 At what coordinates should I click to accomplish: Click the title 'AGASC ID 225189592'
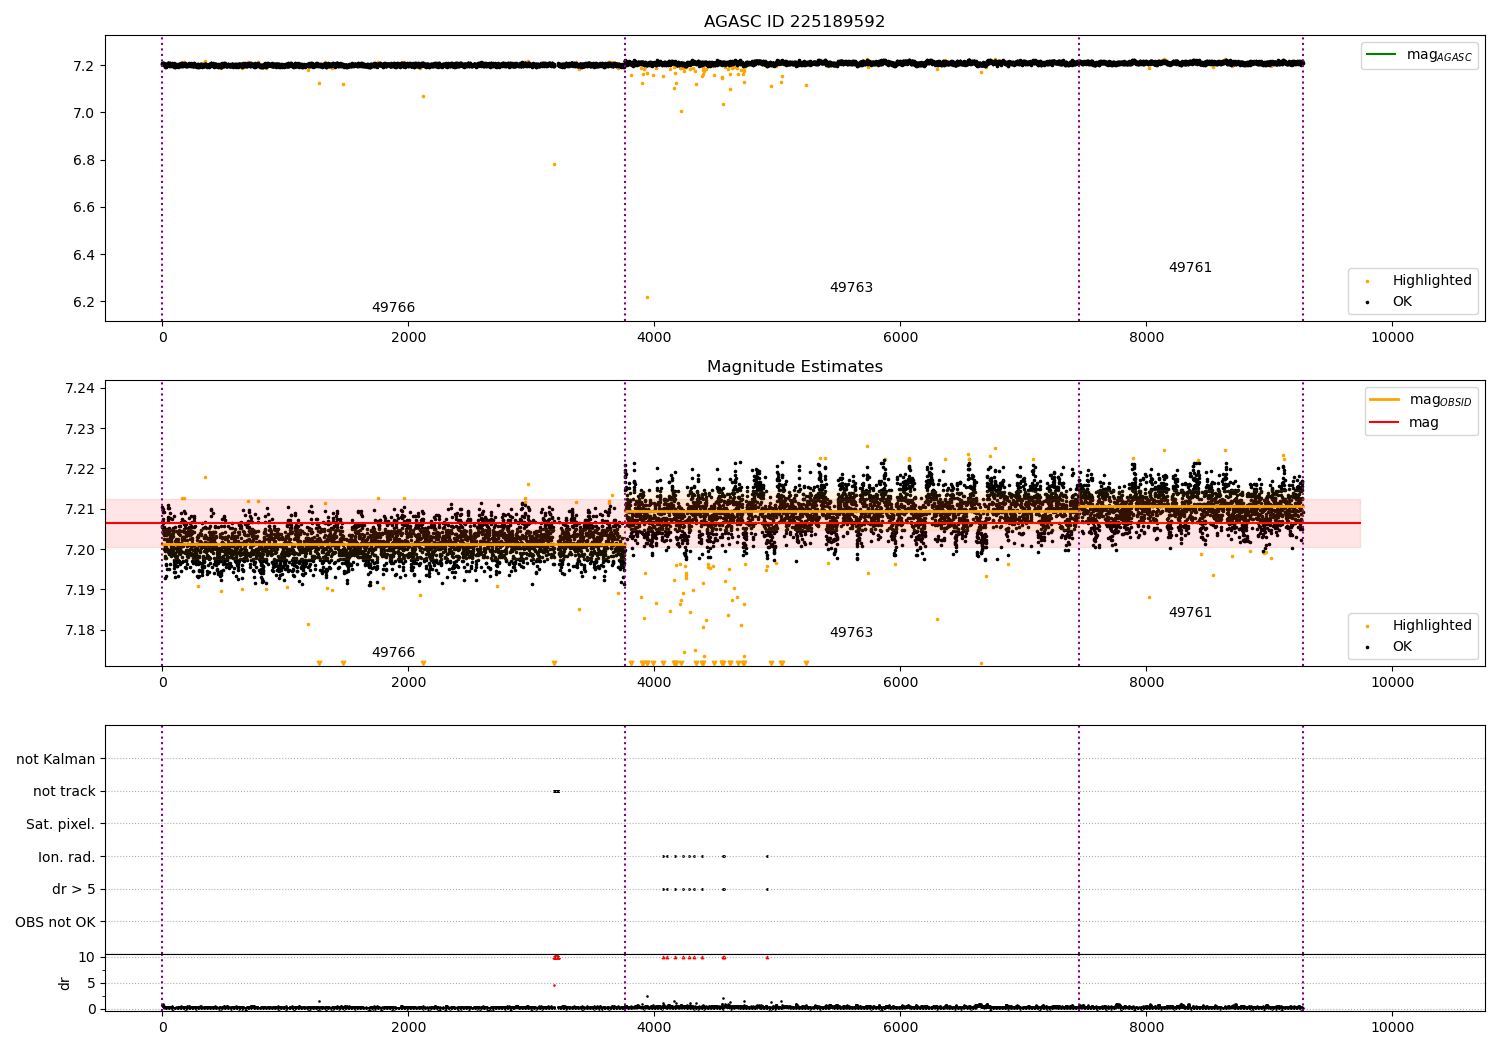coord(794,22)
